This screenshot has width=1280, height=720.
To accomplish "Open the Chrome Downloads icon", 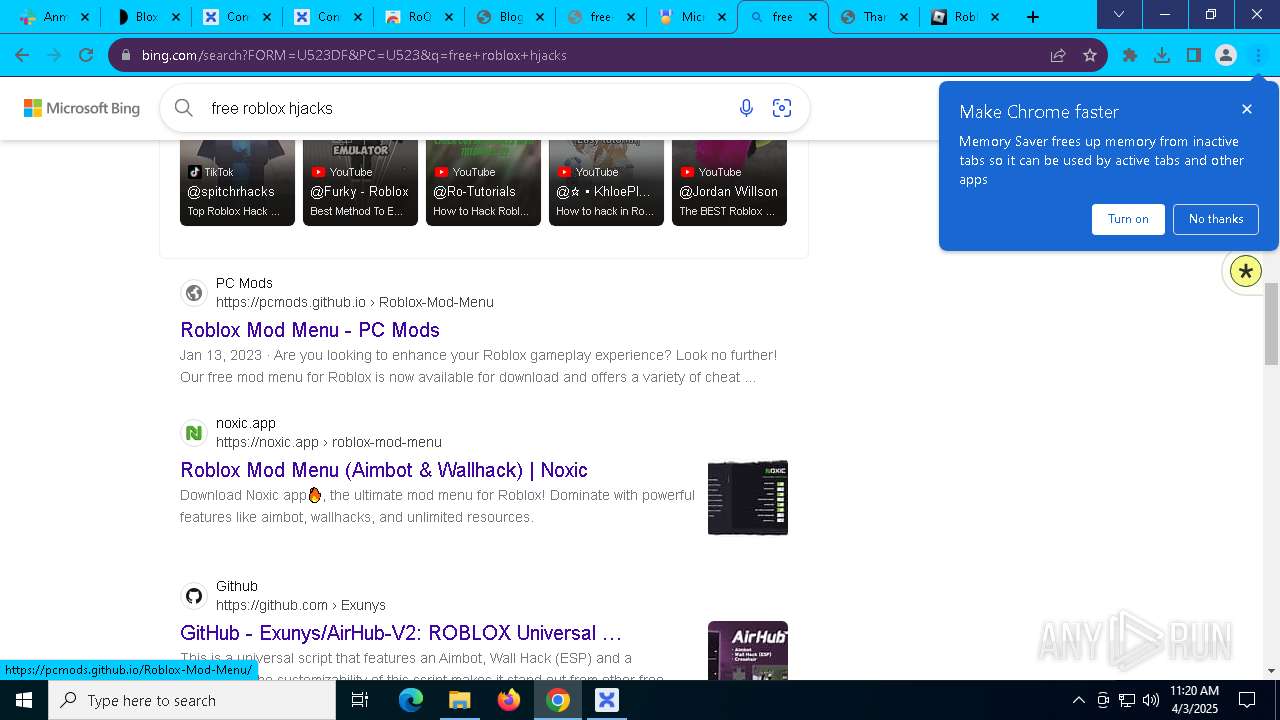I will tap(1162, 55).
